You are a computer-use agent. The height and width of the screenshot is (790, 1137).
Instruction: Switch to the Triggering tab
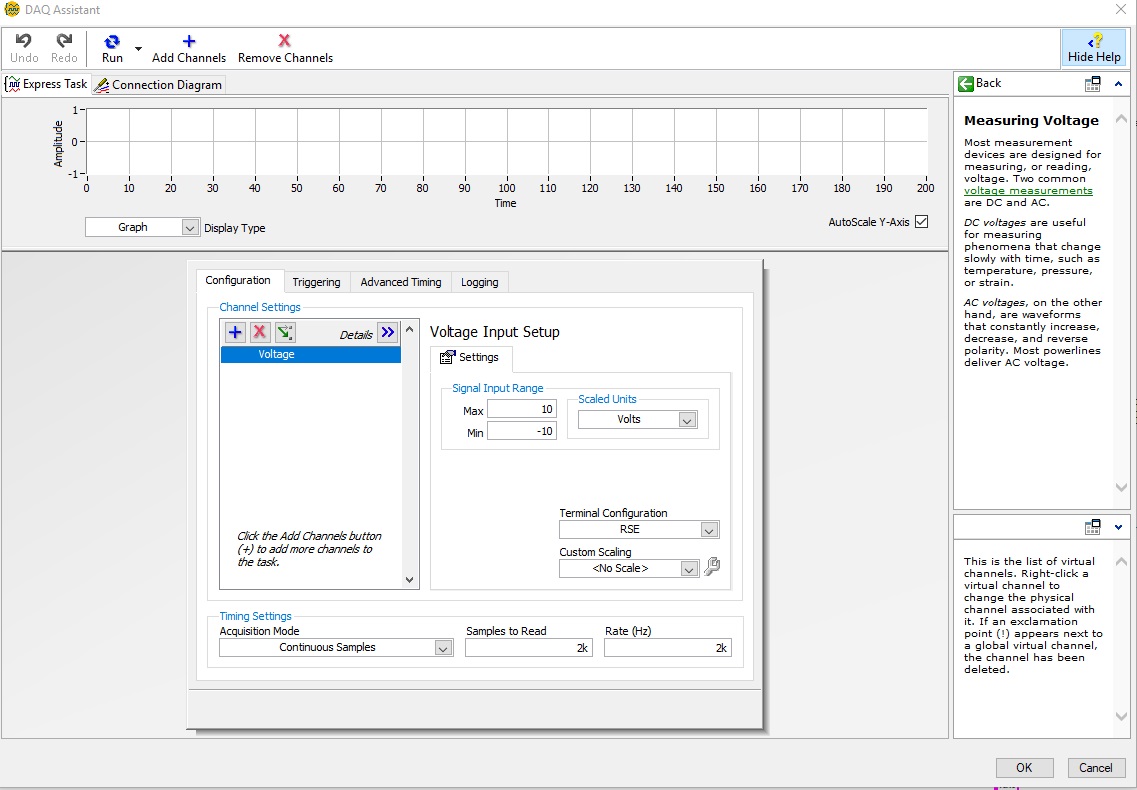[316, 282]
